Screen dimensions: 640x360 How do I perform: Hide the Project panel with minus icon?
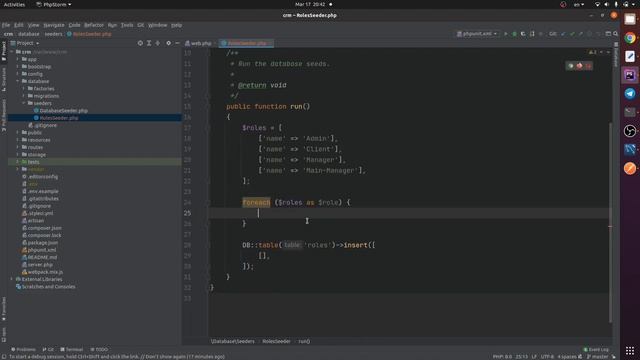click(177, 43)
